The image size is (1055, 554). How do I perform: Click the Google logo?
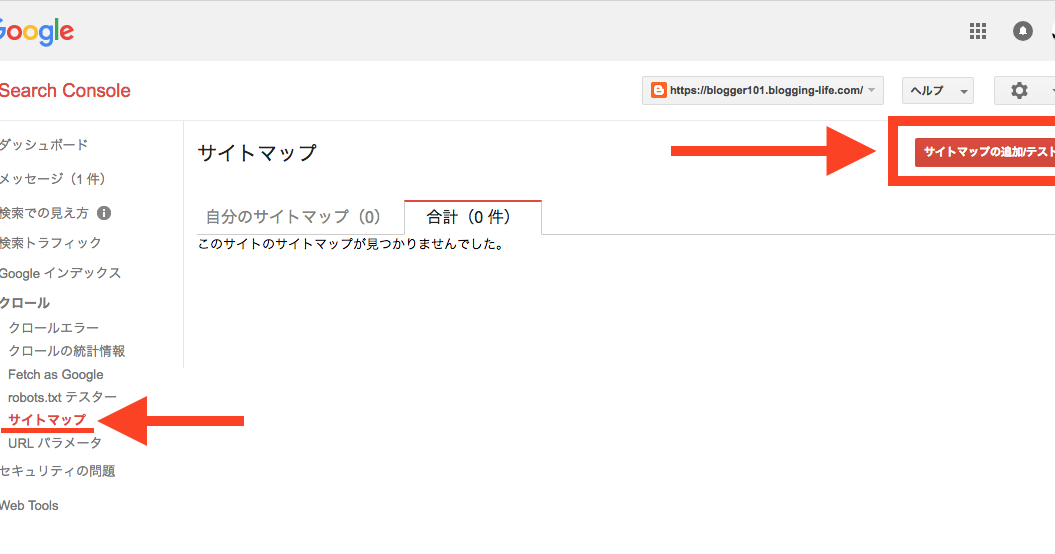(x=36, y=32)
